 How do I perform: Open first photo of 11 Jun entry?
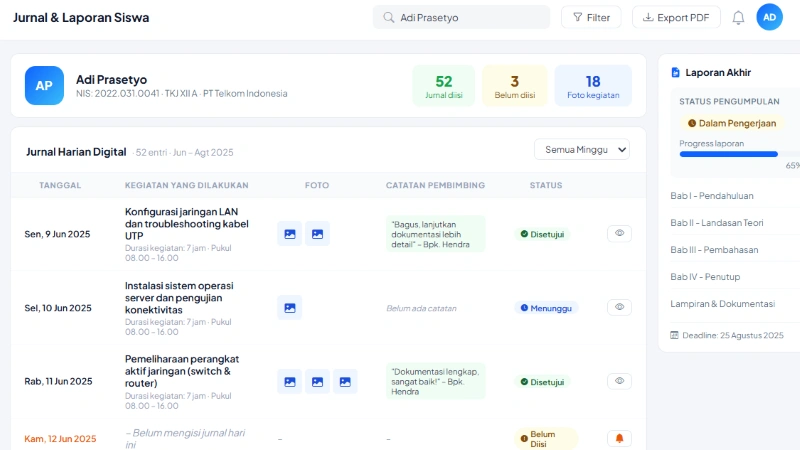[x=290, y=382]
